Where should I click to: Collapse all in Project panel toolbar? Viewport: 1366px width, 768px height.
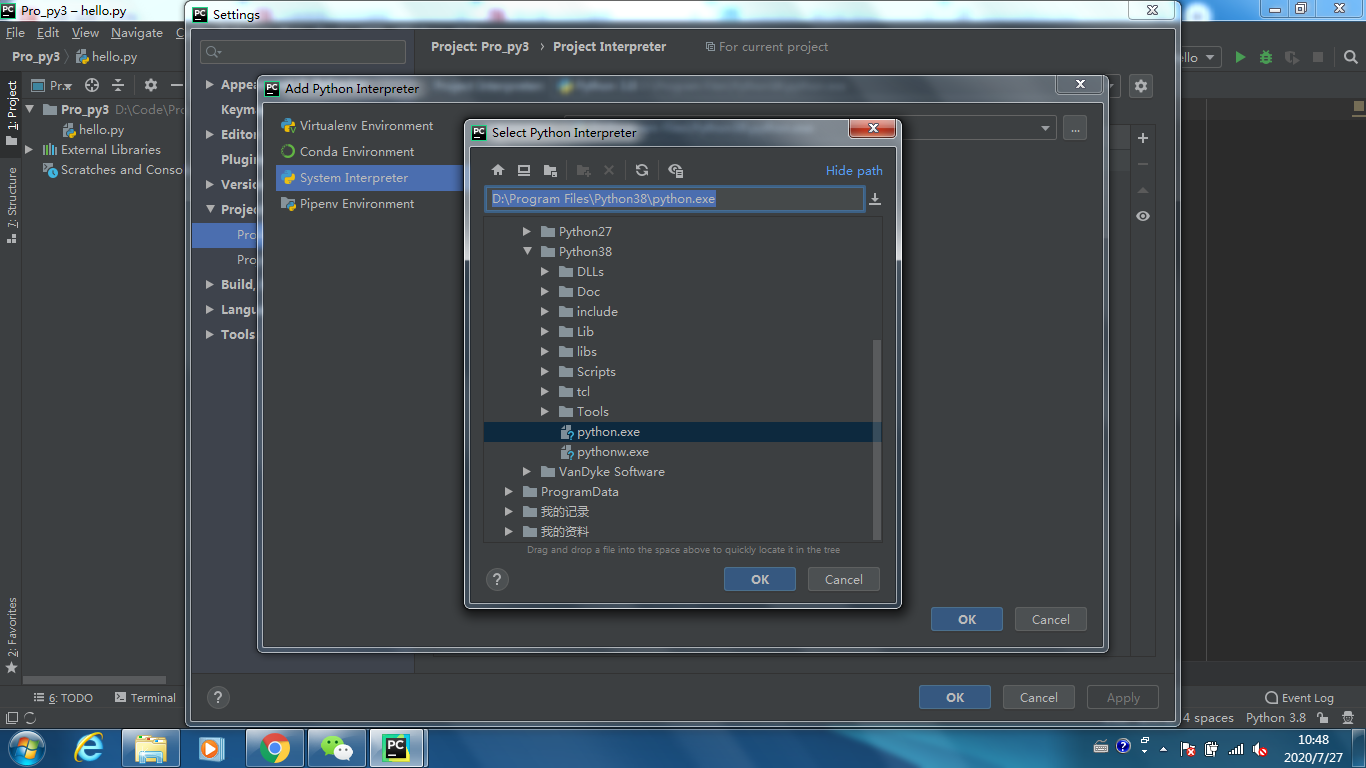pos(118,85)
